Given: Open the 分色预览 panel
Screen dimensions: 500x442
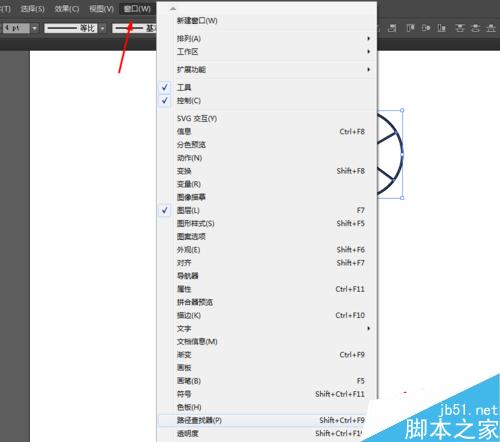Looking at the screenshot, I should [267, 145].
